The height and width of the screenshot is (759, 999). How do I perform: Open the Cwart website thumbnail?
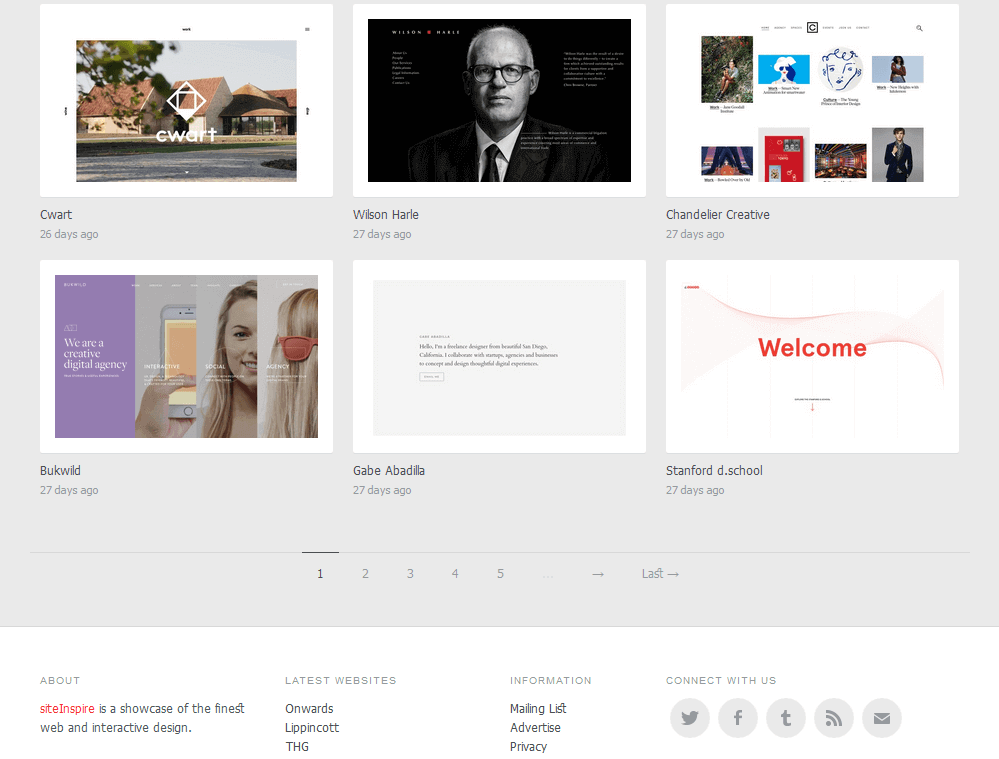[186, 101]
